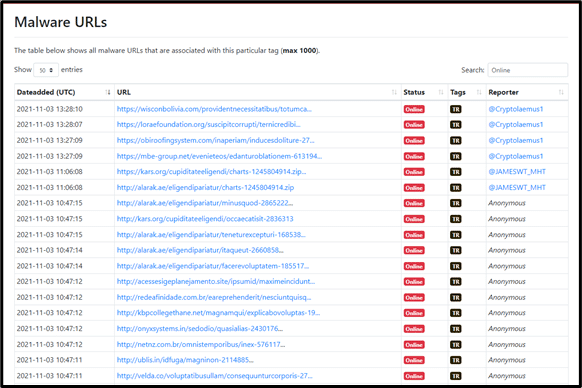
Task: Click @Cryptolaemus1 reporter in obiroofingsystem row
Action: point(516,140)
